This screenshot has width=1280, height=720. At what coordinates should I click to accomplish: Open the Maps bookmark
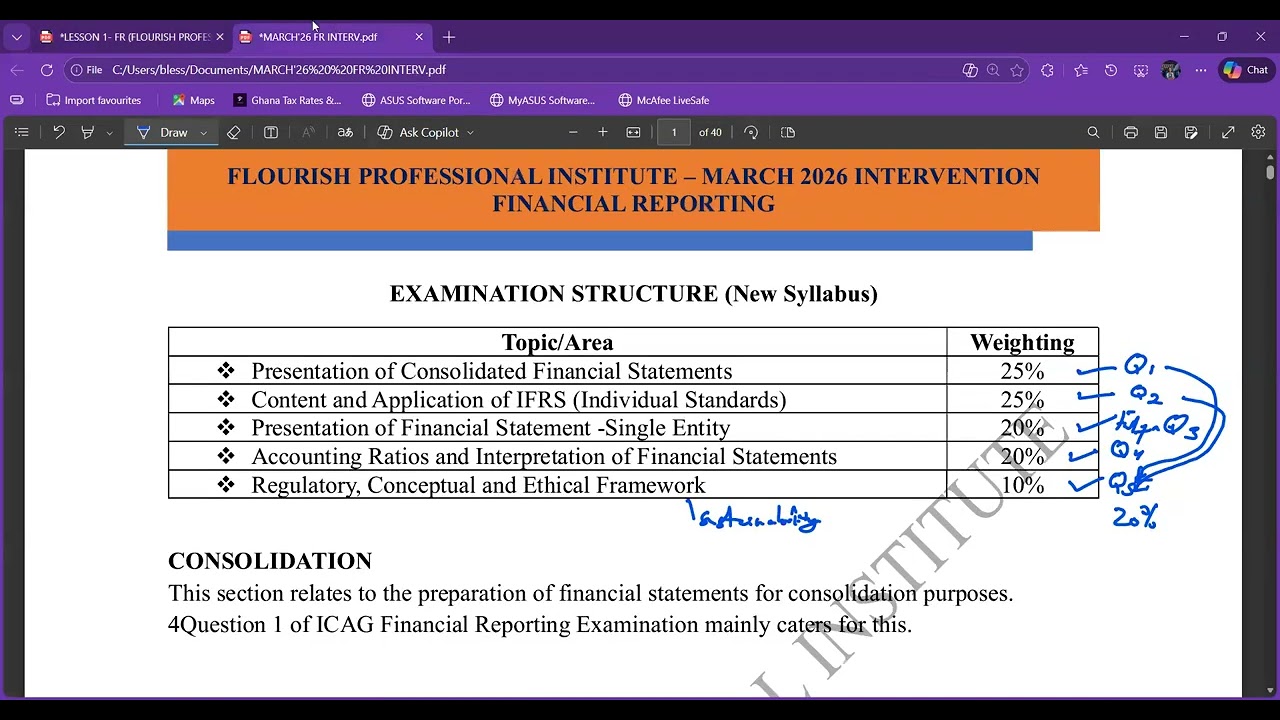coord(194,100)
